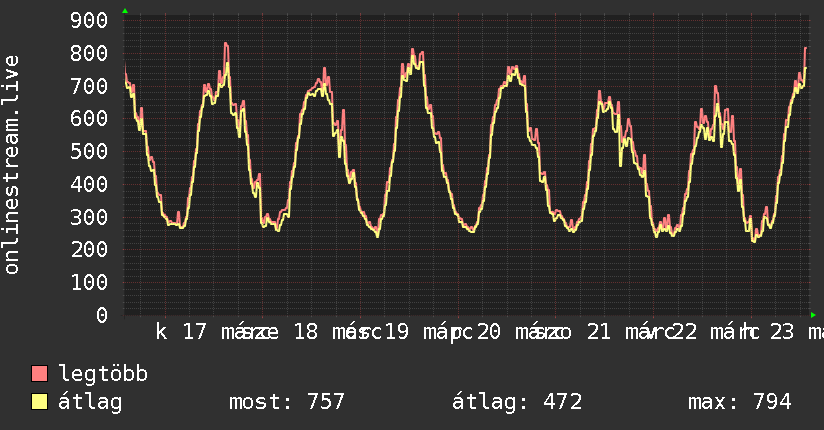Click the 19 date label on x-axis
This screenshot has height=430, width=824.
pyautogui.click(x=397, y=332)
